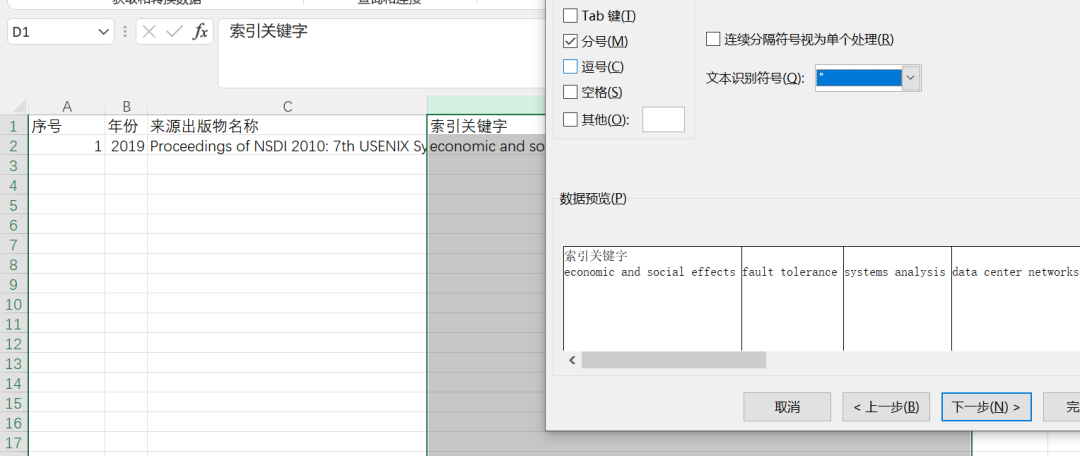Select column A header
1080x456 pixels.
67,106
